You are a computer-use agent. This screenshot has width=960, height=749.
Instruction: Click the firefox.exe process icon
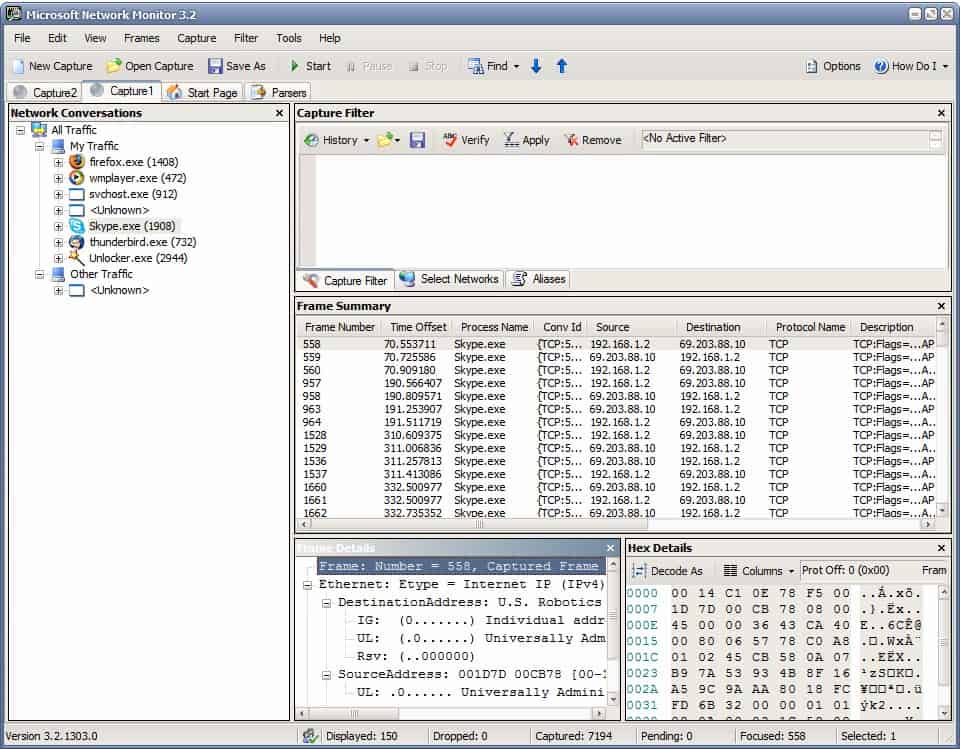(x=77, y=162)
